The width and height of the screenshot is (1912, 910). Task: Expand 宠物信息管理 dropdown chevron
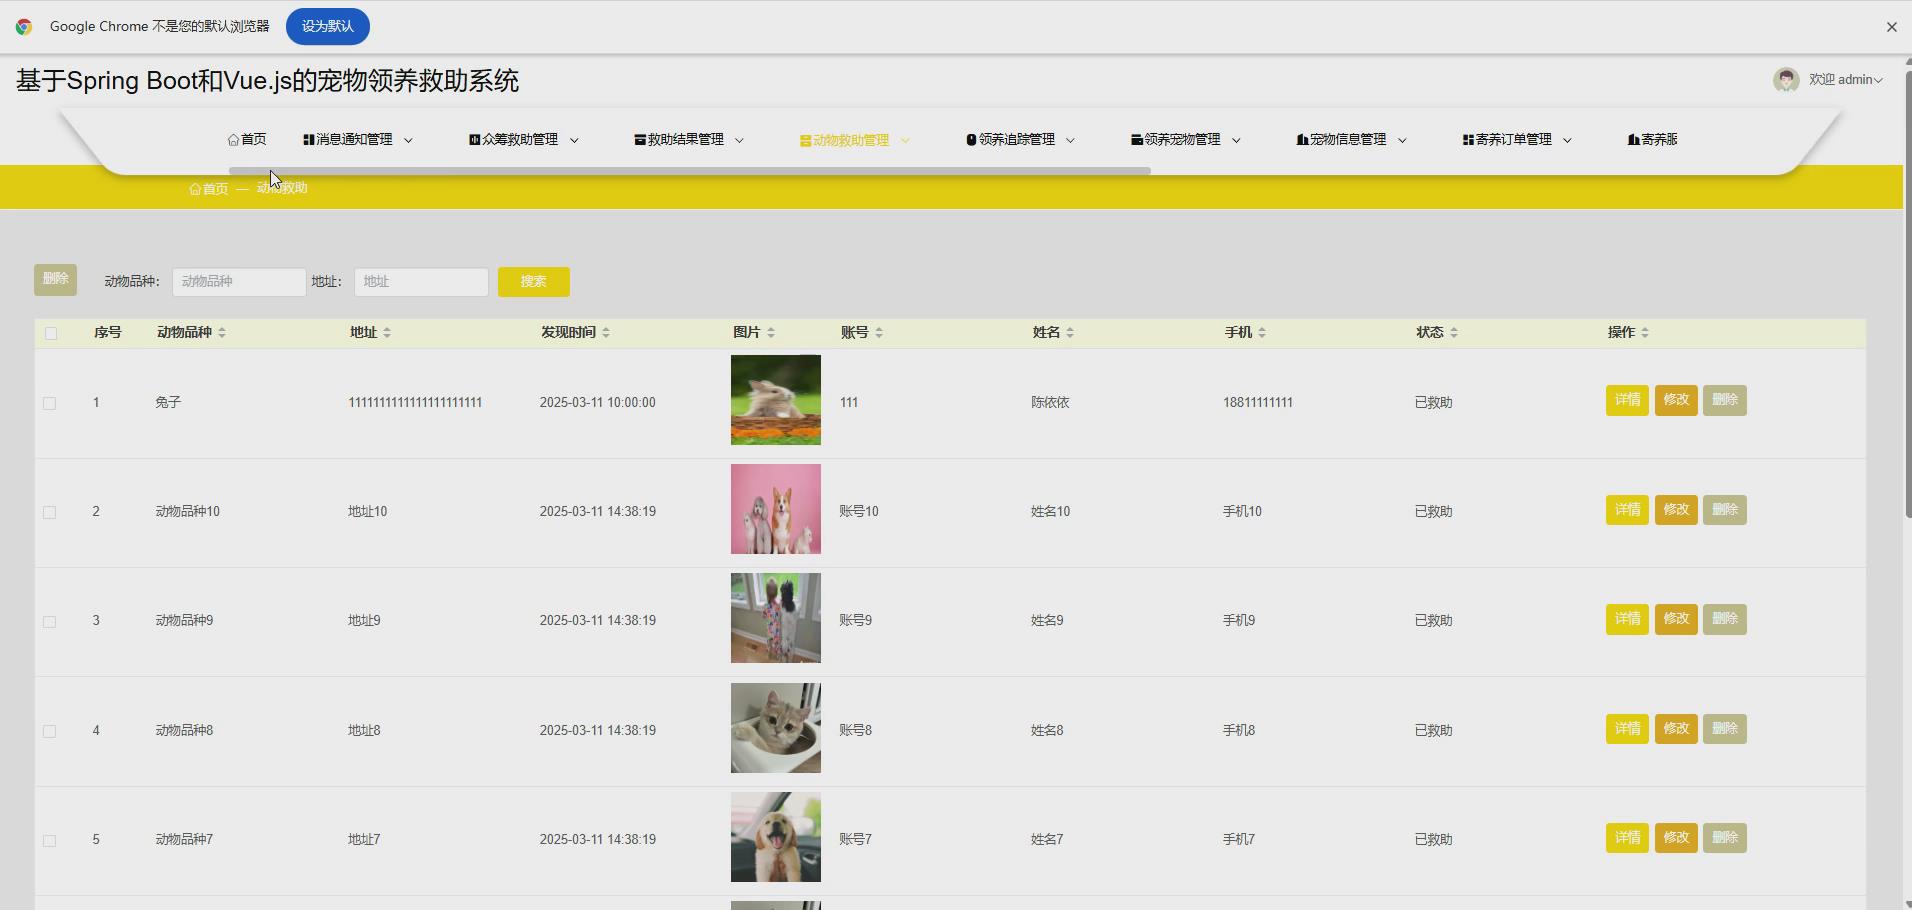pos(1402,141)
